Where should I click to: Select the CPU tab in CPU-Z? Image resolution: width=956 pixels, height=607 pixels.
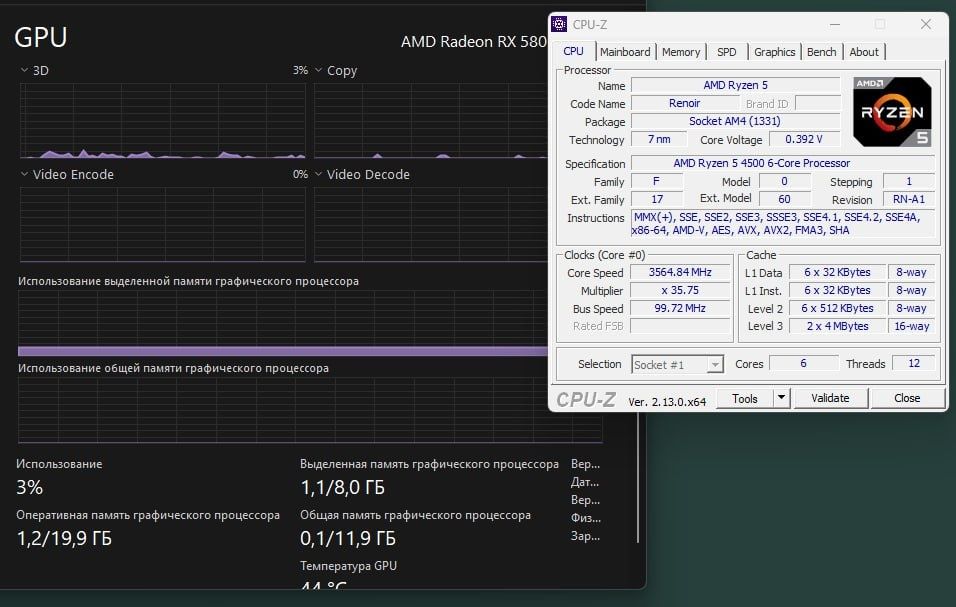(573, 51)
